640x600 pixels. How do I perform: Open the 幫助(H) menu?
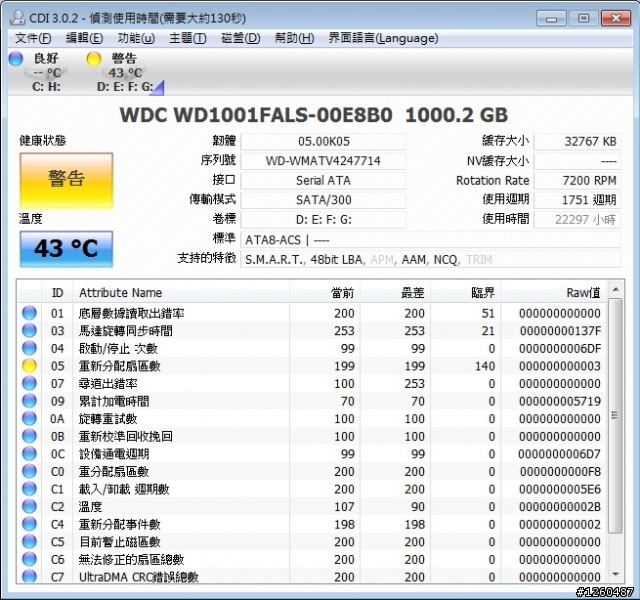tap(294, 38)
